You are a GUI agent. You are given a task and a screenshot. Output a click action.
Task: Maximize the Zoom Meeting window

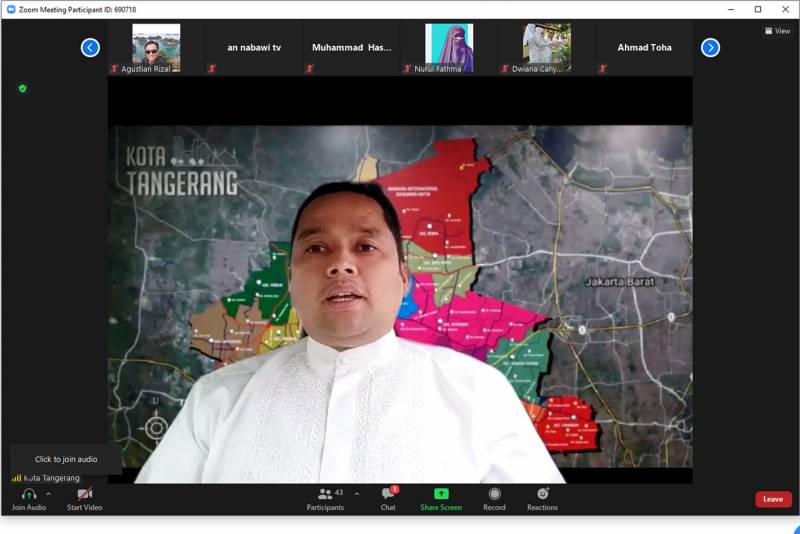tap(758, 9)
